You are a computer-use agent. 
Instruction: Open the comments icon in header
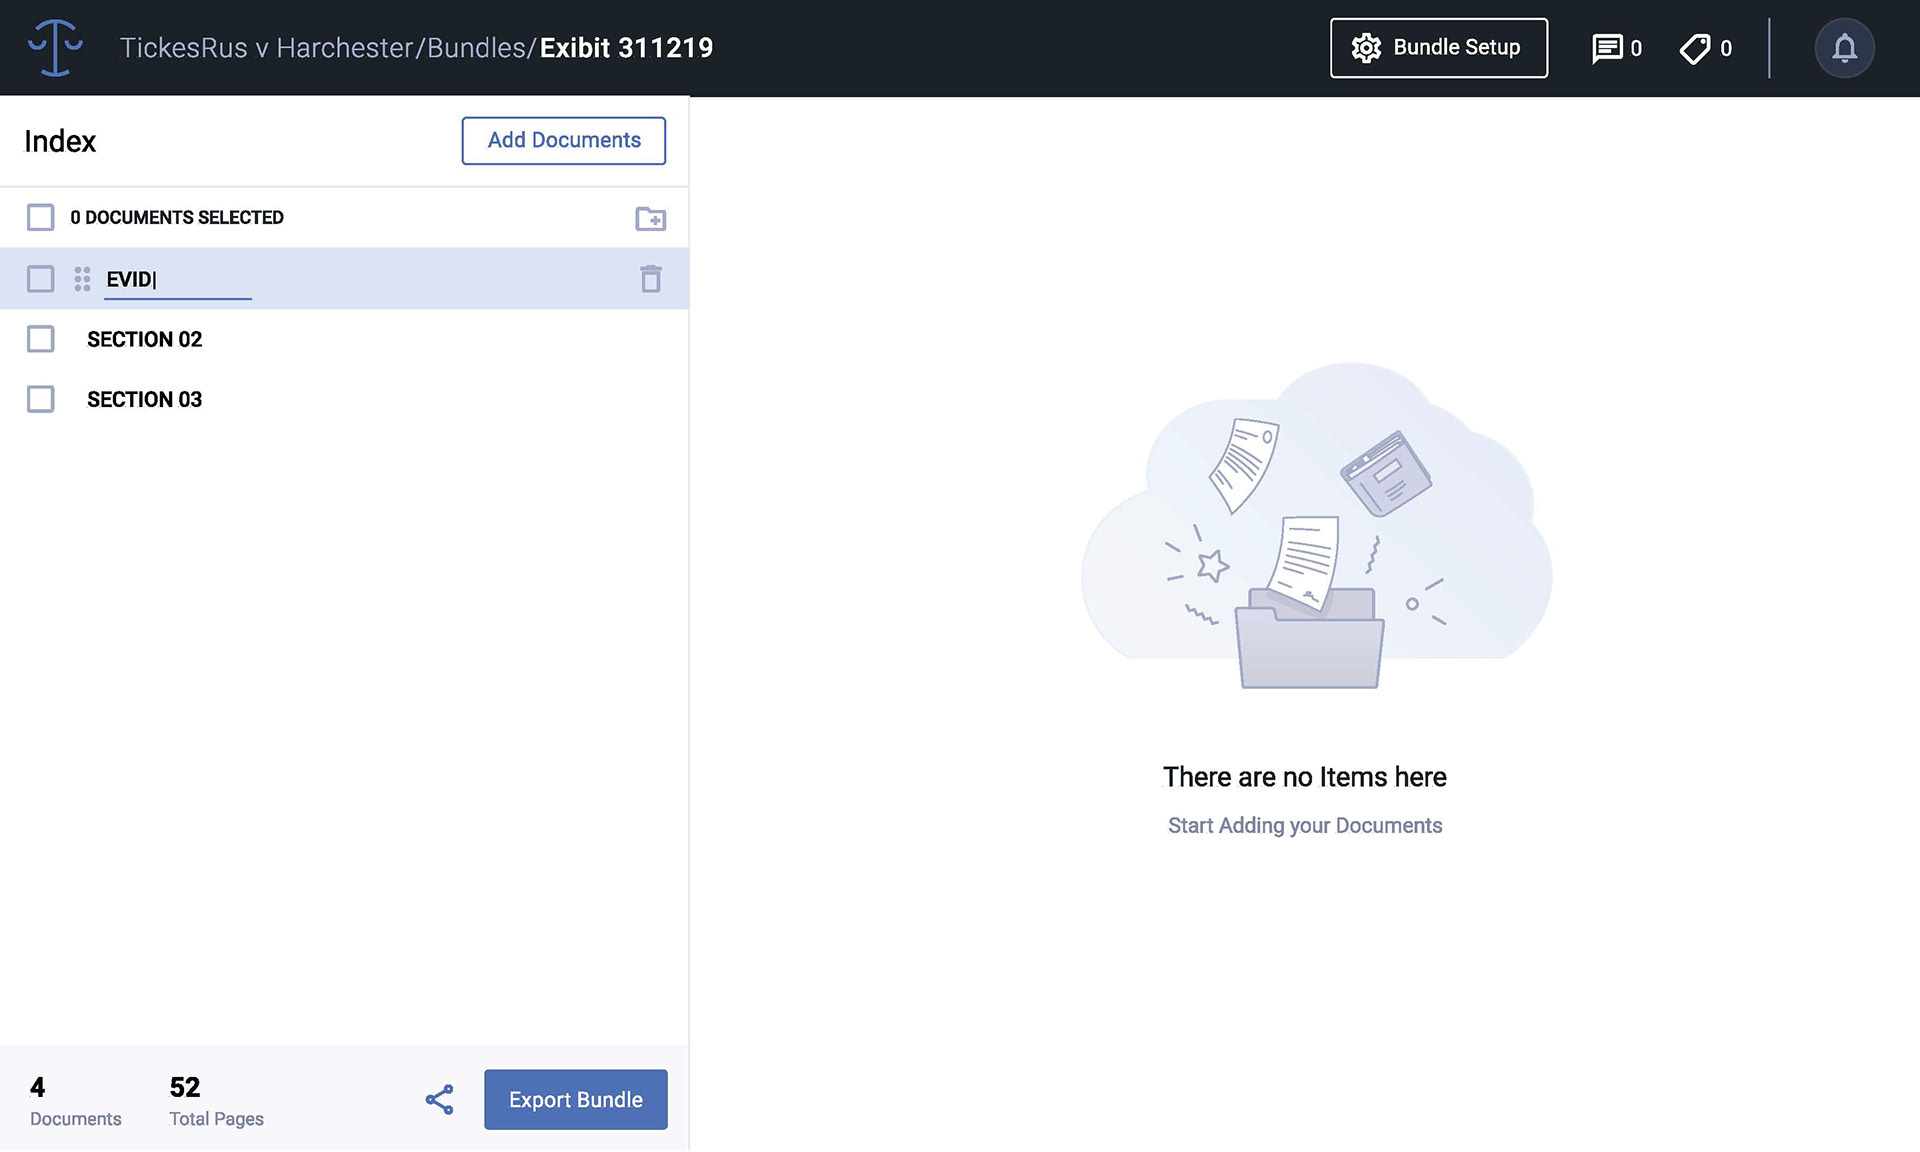coord(1606,48)
